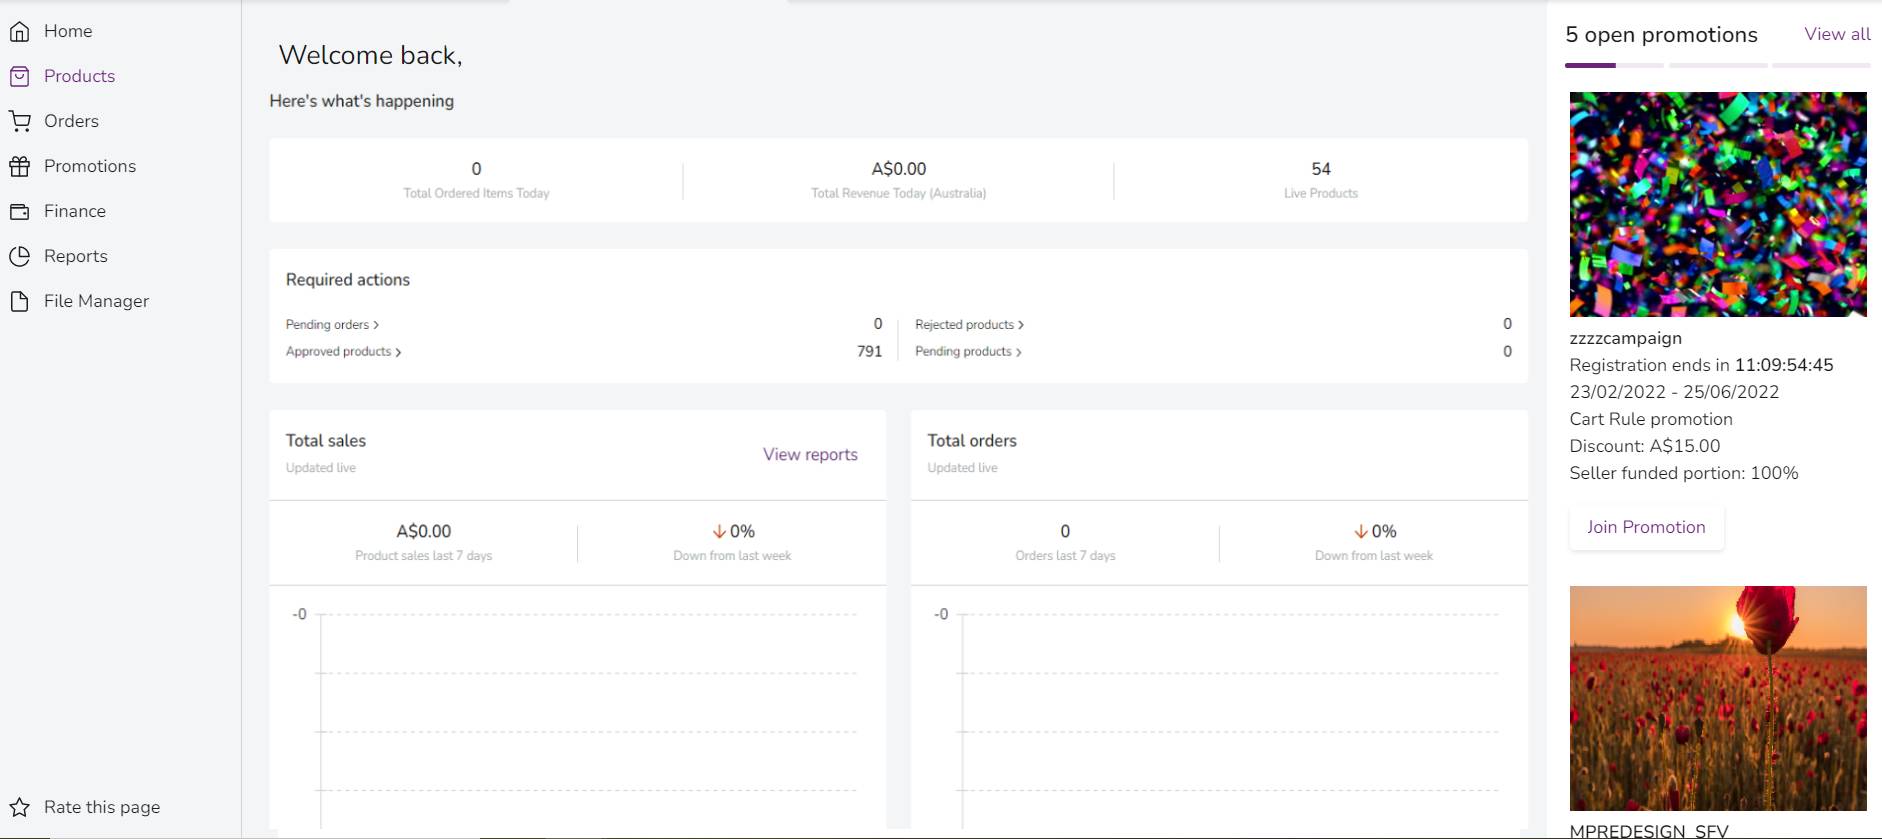Click the zzzzcampaign confetti promotion image
The height and width of the screenshot is (839, 1882).
[1718, 204]
